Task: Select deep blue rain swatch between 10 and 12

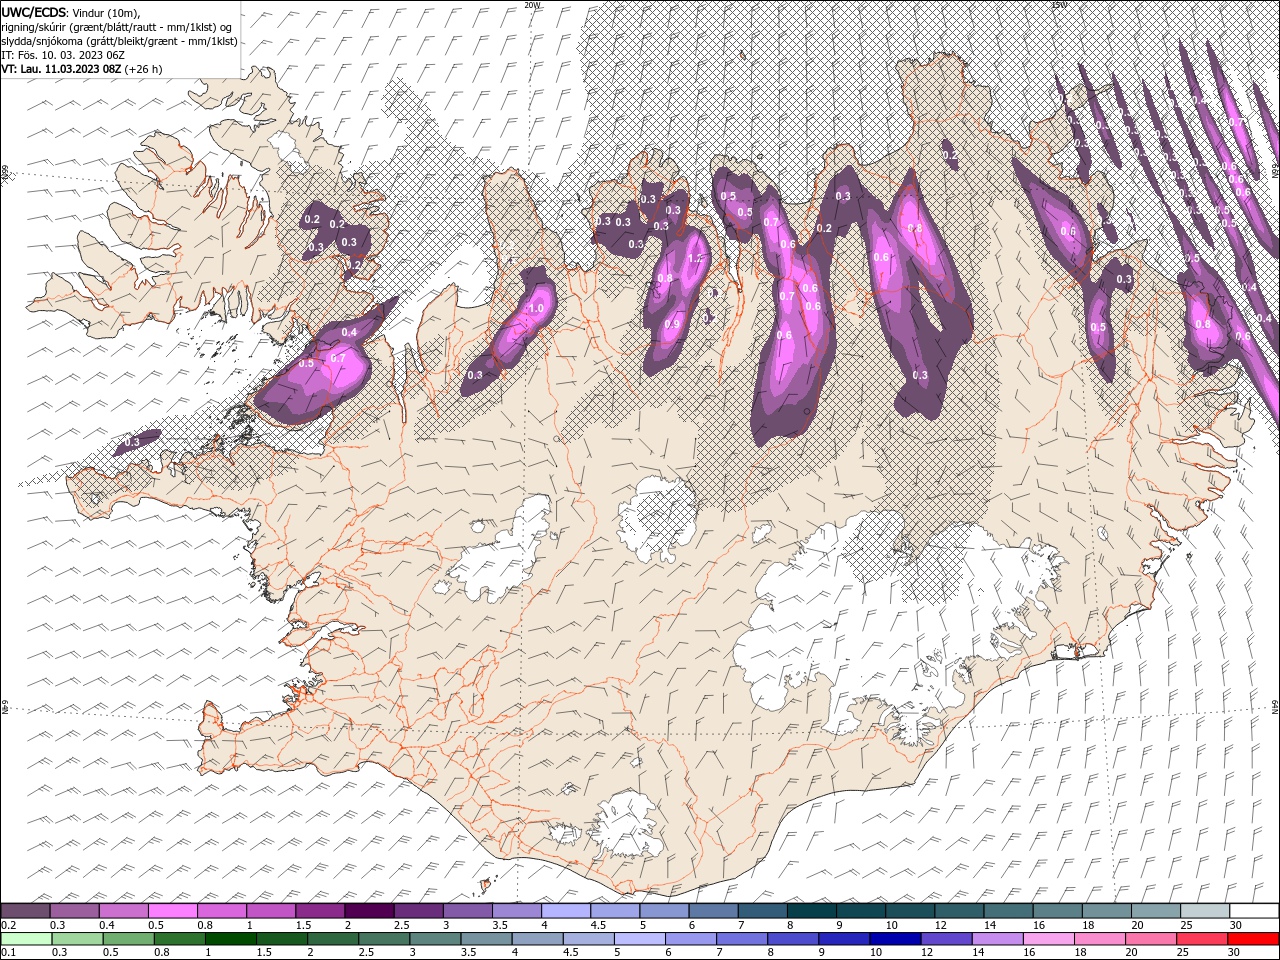Action: (895, 939)
